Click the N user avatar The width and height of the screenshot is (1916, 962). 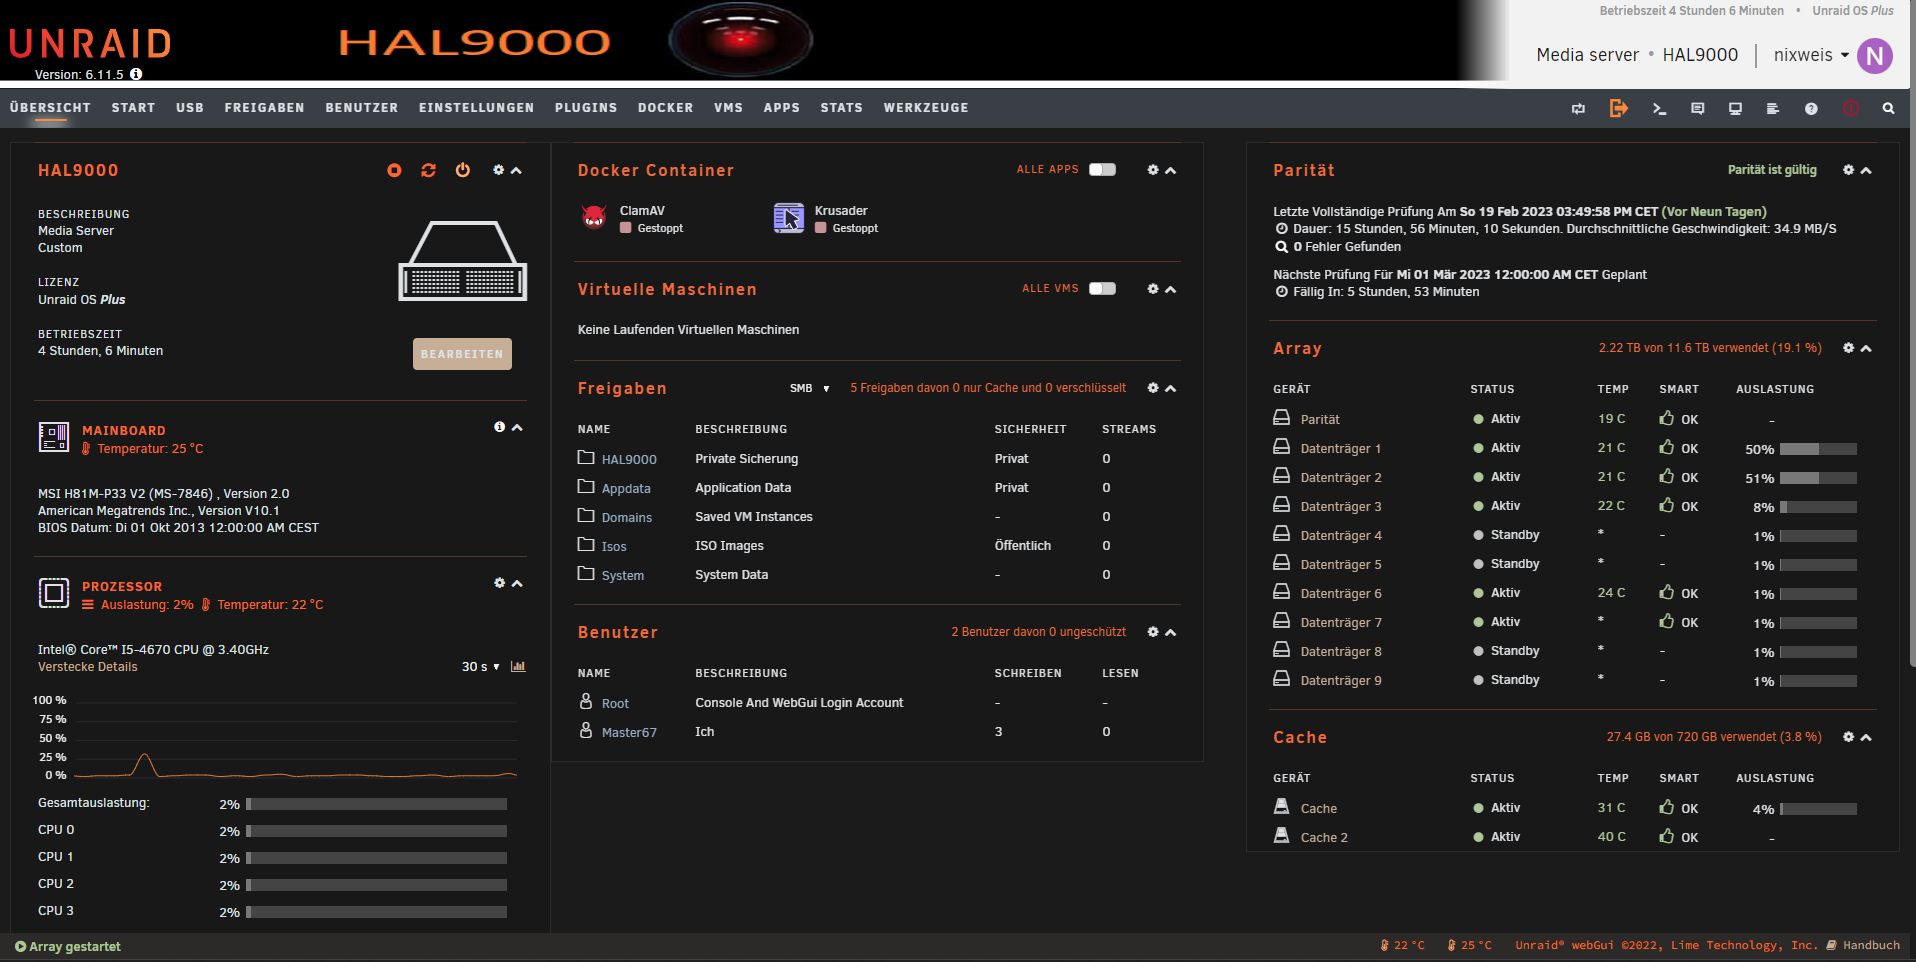[1875, 56]
